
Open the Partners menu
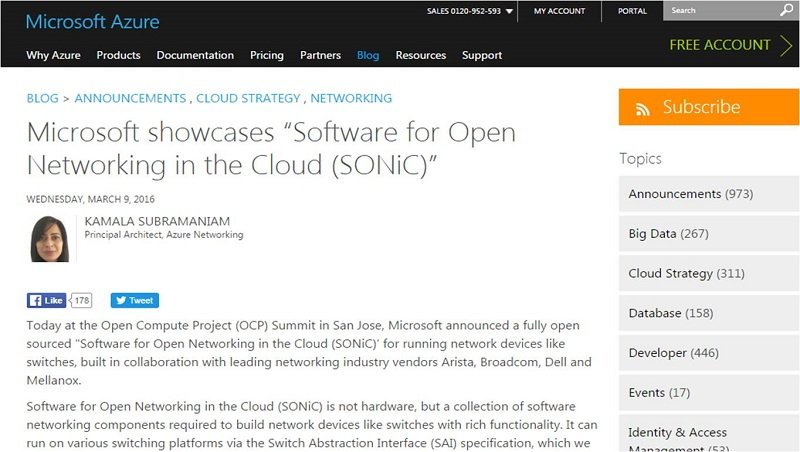coord(320,55)
